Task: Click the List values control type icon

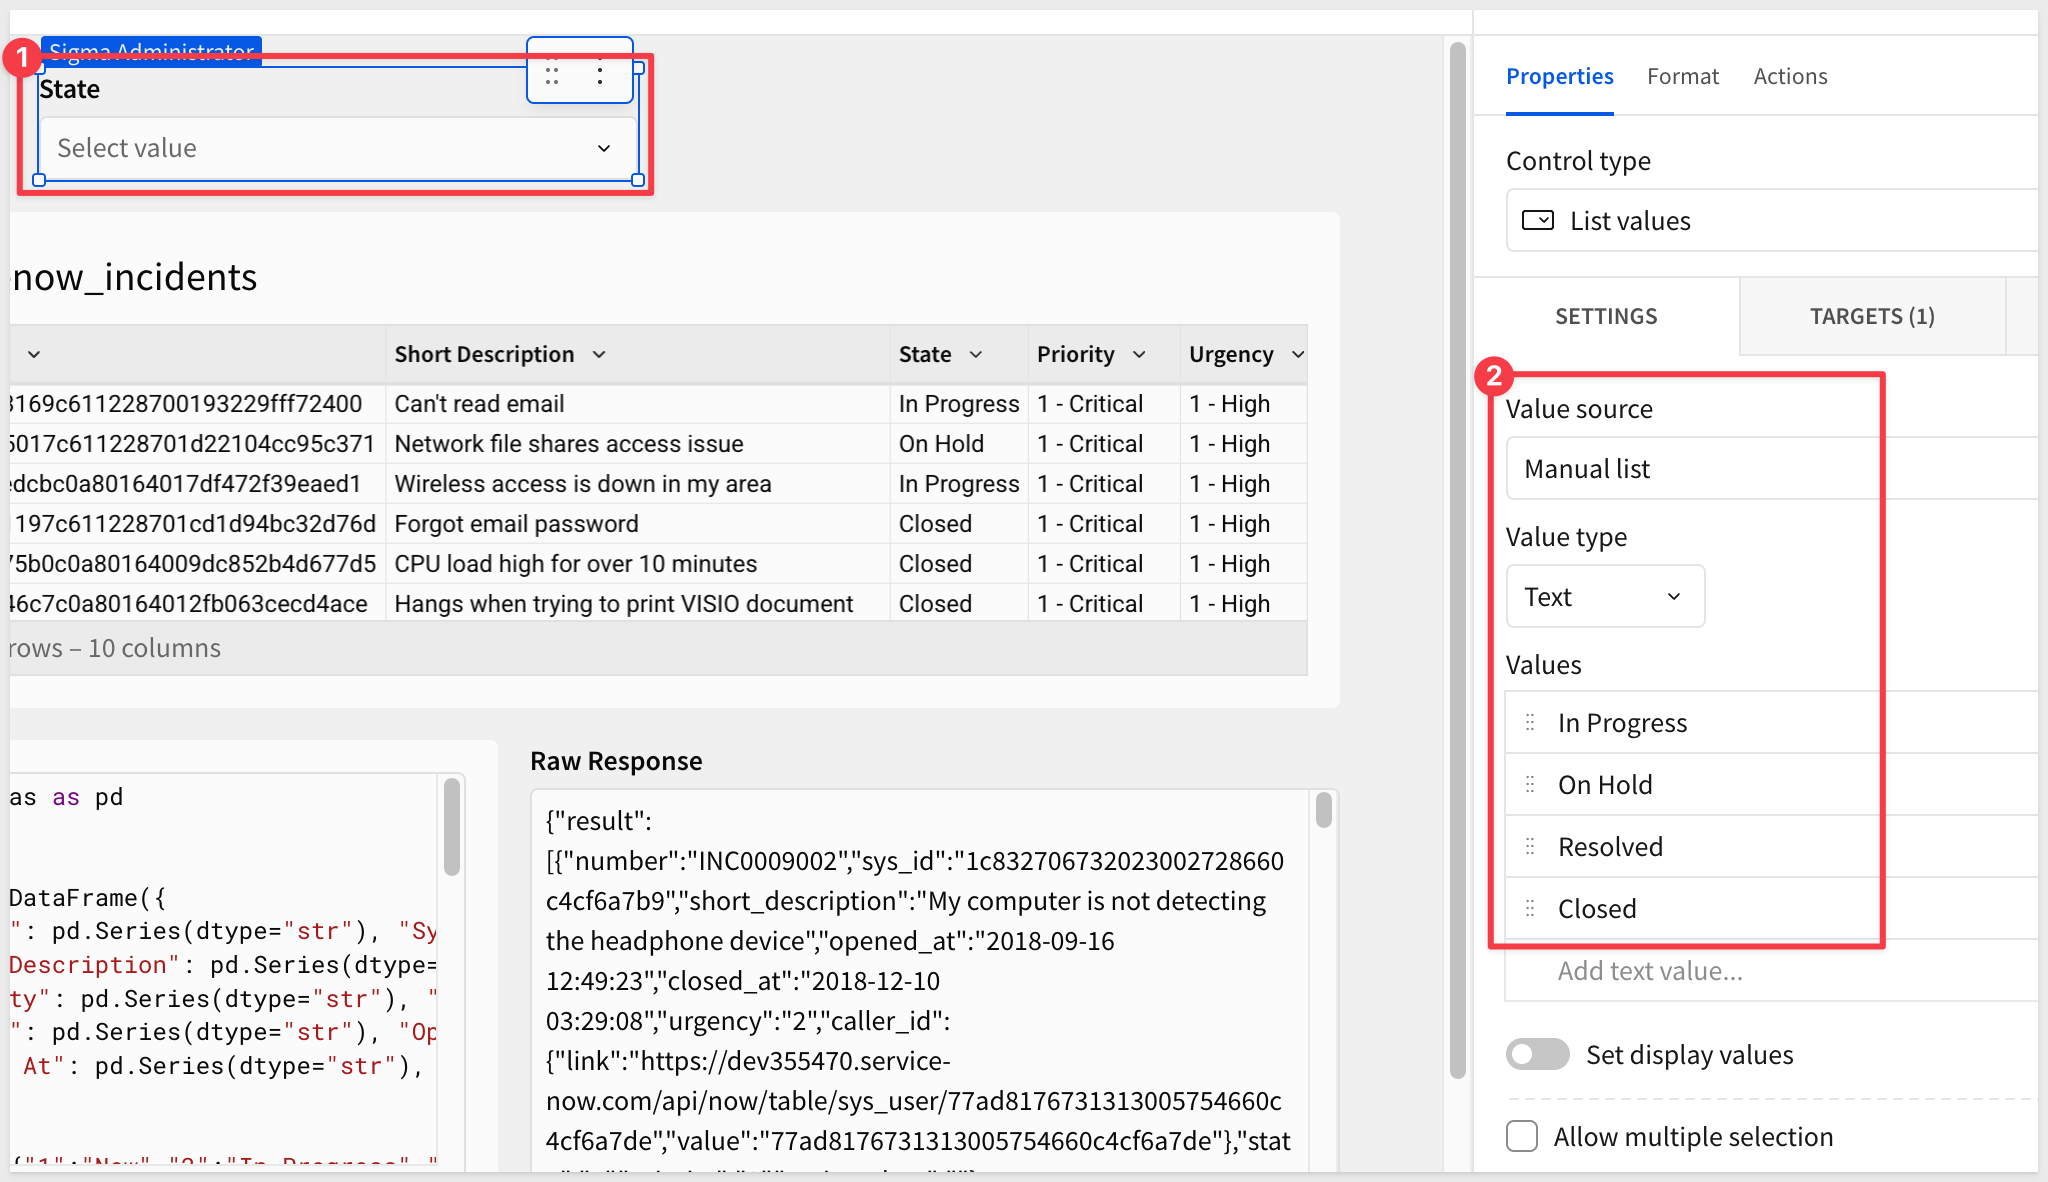Action: pos(1538,220)
